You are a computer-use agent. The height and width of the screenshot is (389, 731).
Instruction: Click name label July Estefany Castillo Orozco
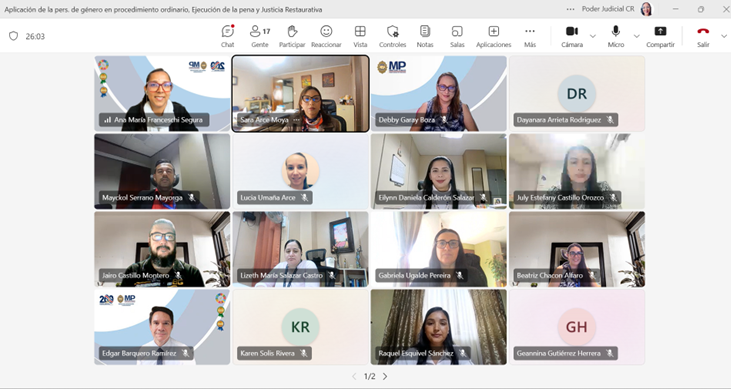560,198
